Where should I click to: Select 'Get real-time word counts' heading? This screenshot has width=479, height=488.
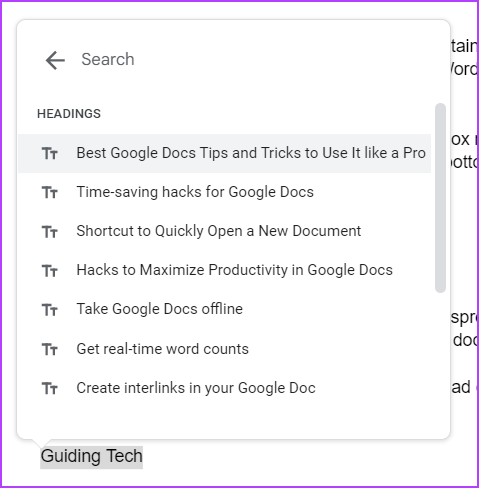pyautogui.click(x=224, y=349)
